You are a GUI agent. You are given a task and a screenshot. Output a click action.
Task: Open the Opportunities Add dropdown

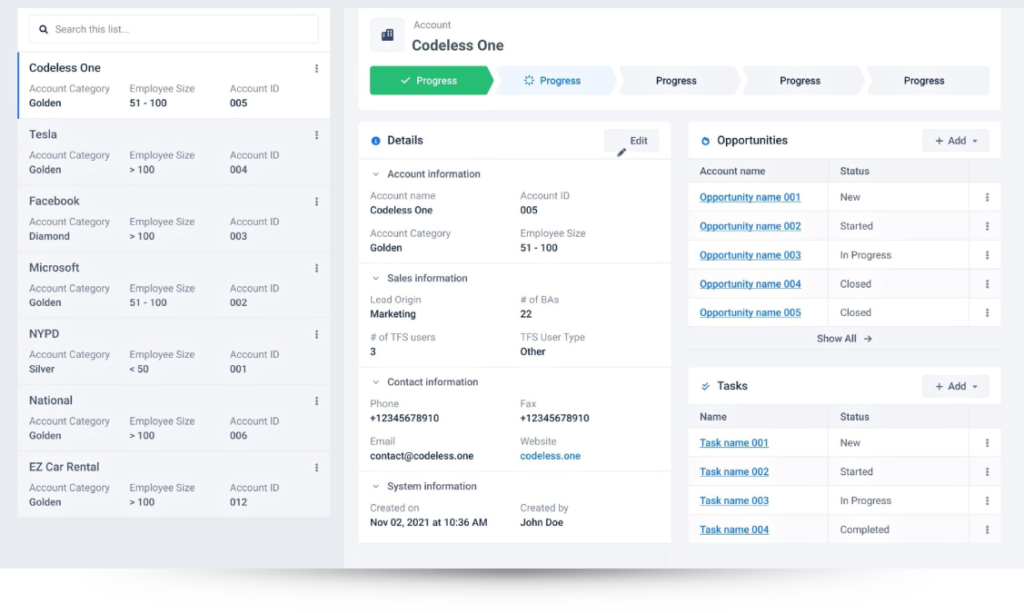955,140
